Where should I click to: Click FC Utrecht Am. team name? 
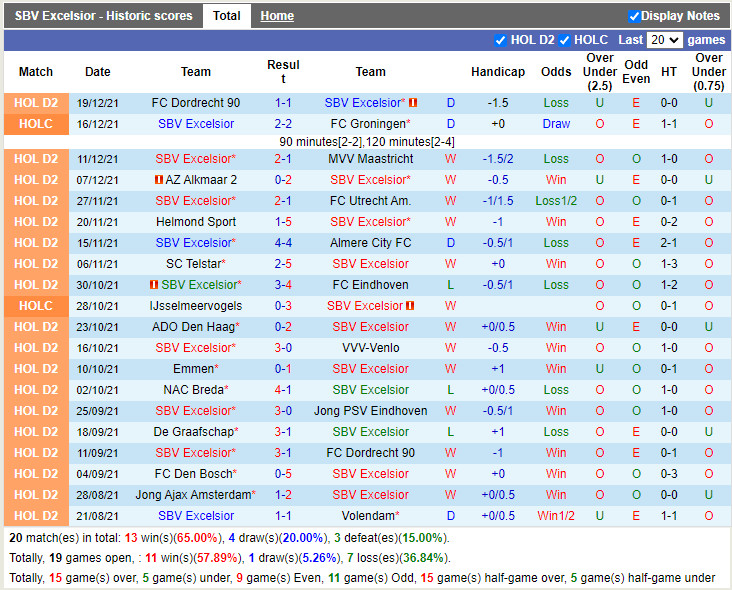click(x=370, y=201)
